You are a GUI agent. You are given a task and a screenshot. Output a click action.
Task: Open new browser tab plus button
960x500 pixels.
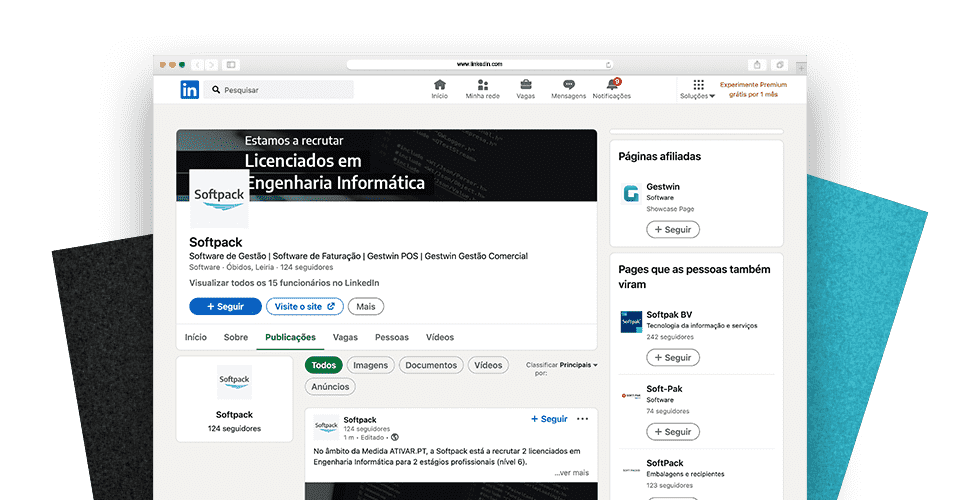pos(801,68)
